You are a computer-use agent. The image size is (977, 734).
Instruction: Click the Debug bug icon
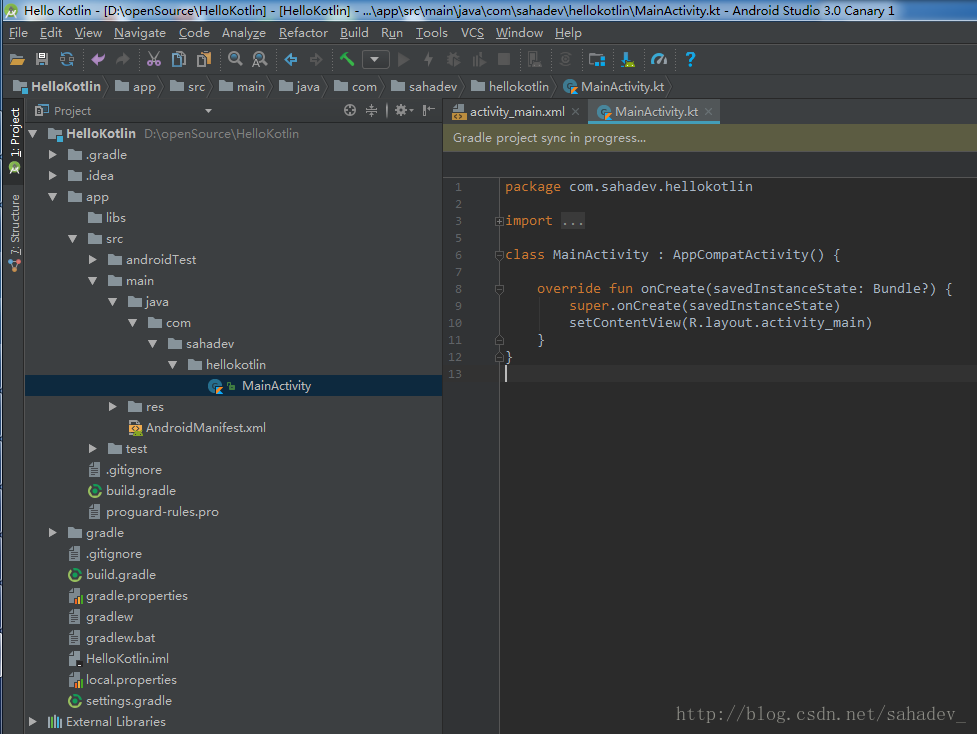454,60
